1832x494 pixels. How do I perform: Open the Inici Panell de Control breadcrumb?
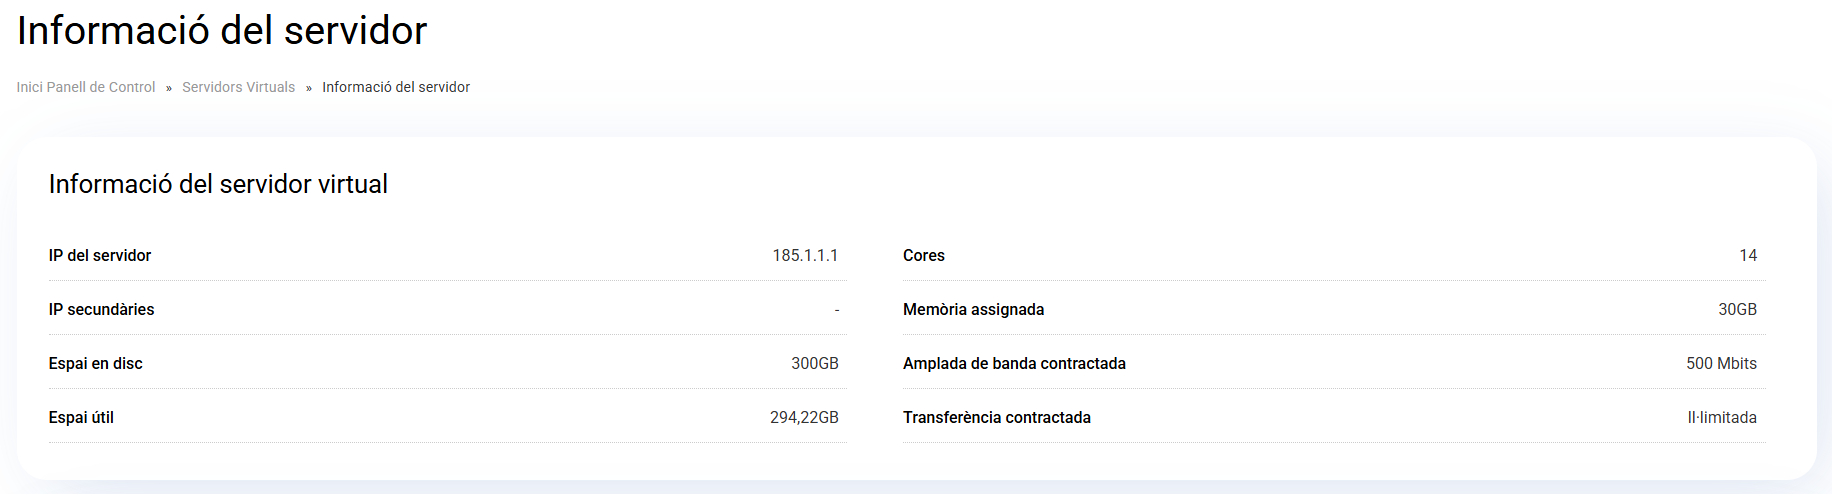[x=86, y=87]
